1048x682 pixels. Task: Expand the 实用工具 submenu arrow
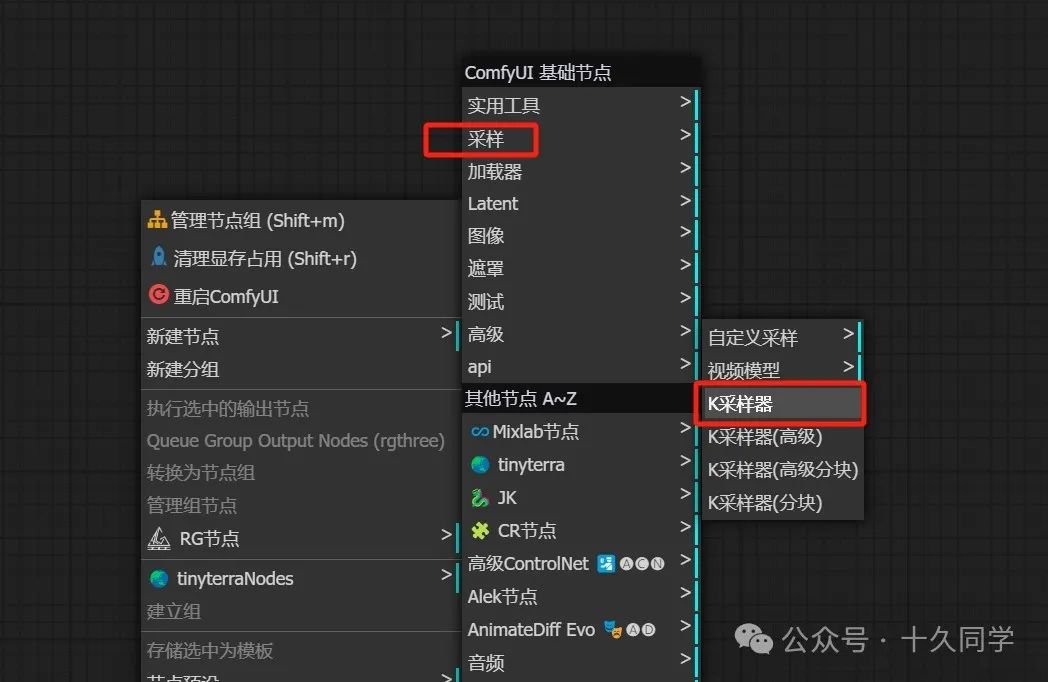tap(685, 102)
